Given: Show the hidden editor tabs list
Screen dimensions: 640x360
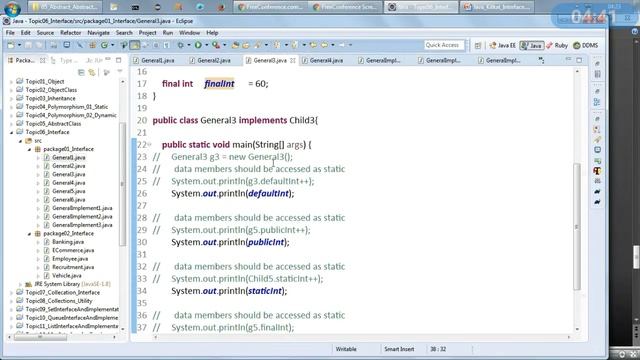Looking at the screenshot, I should (541, 60).
